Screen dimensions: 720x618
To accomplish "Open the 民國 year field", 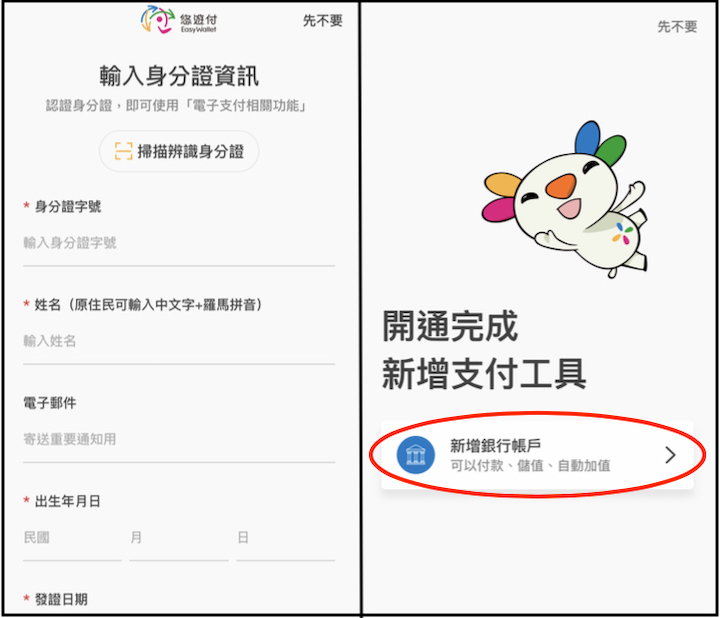I will pyautogui.click(x=72, y=538).
